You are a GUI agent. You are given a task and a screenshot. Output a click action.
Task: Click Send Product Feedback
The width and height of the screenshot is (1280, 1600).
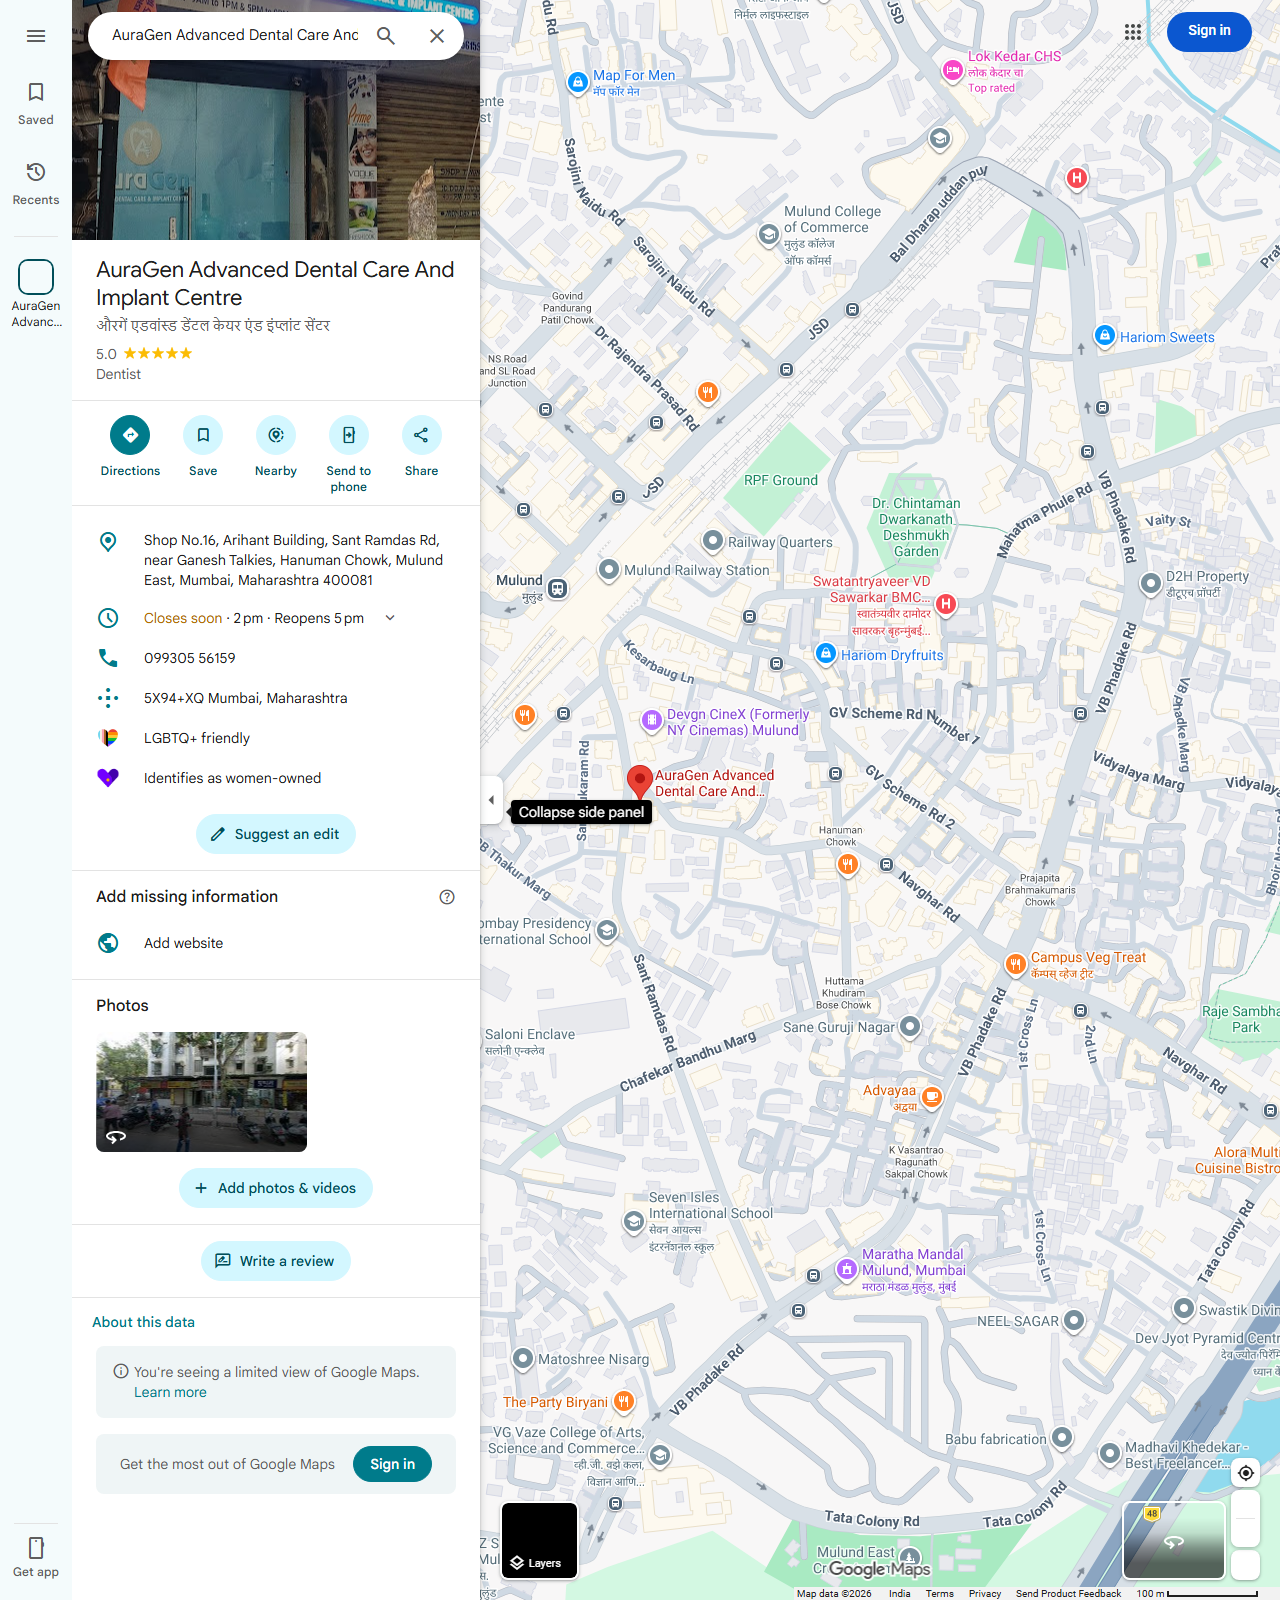[x=1068, y=1593]
